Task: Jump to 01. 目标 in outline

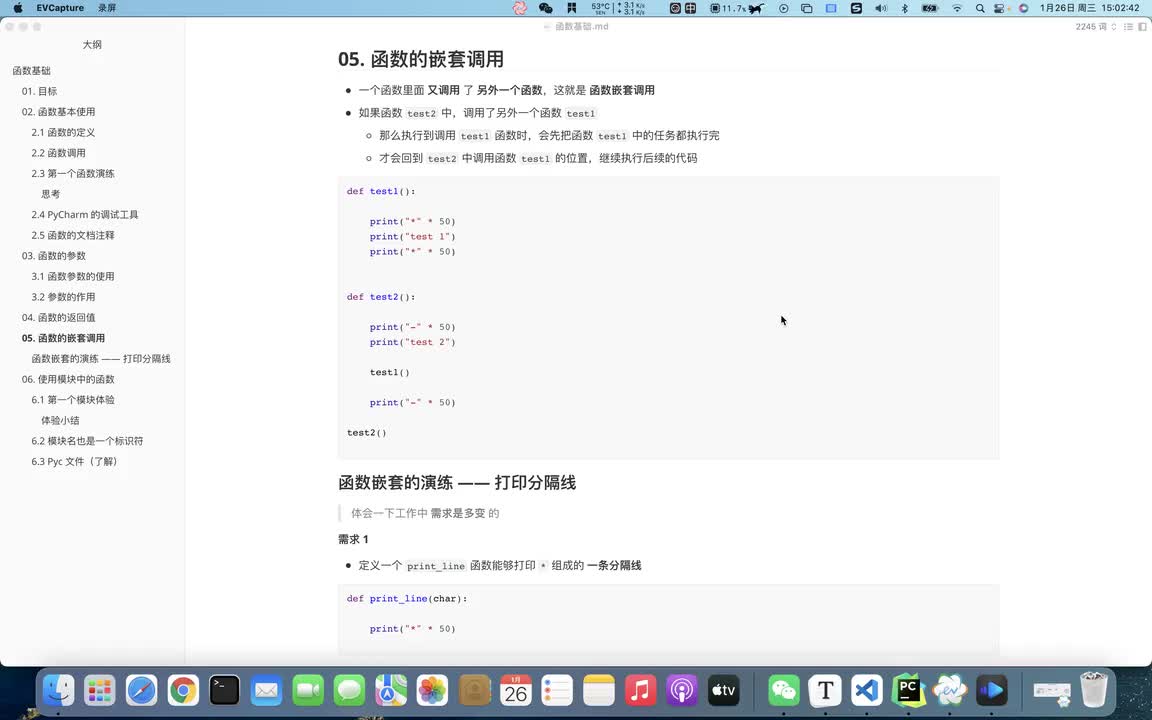Action: pyautogui.click(x=39, y=91)
